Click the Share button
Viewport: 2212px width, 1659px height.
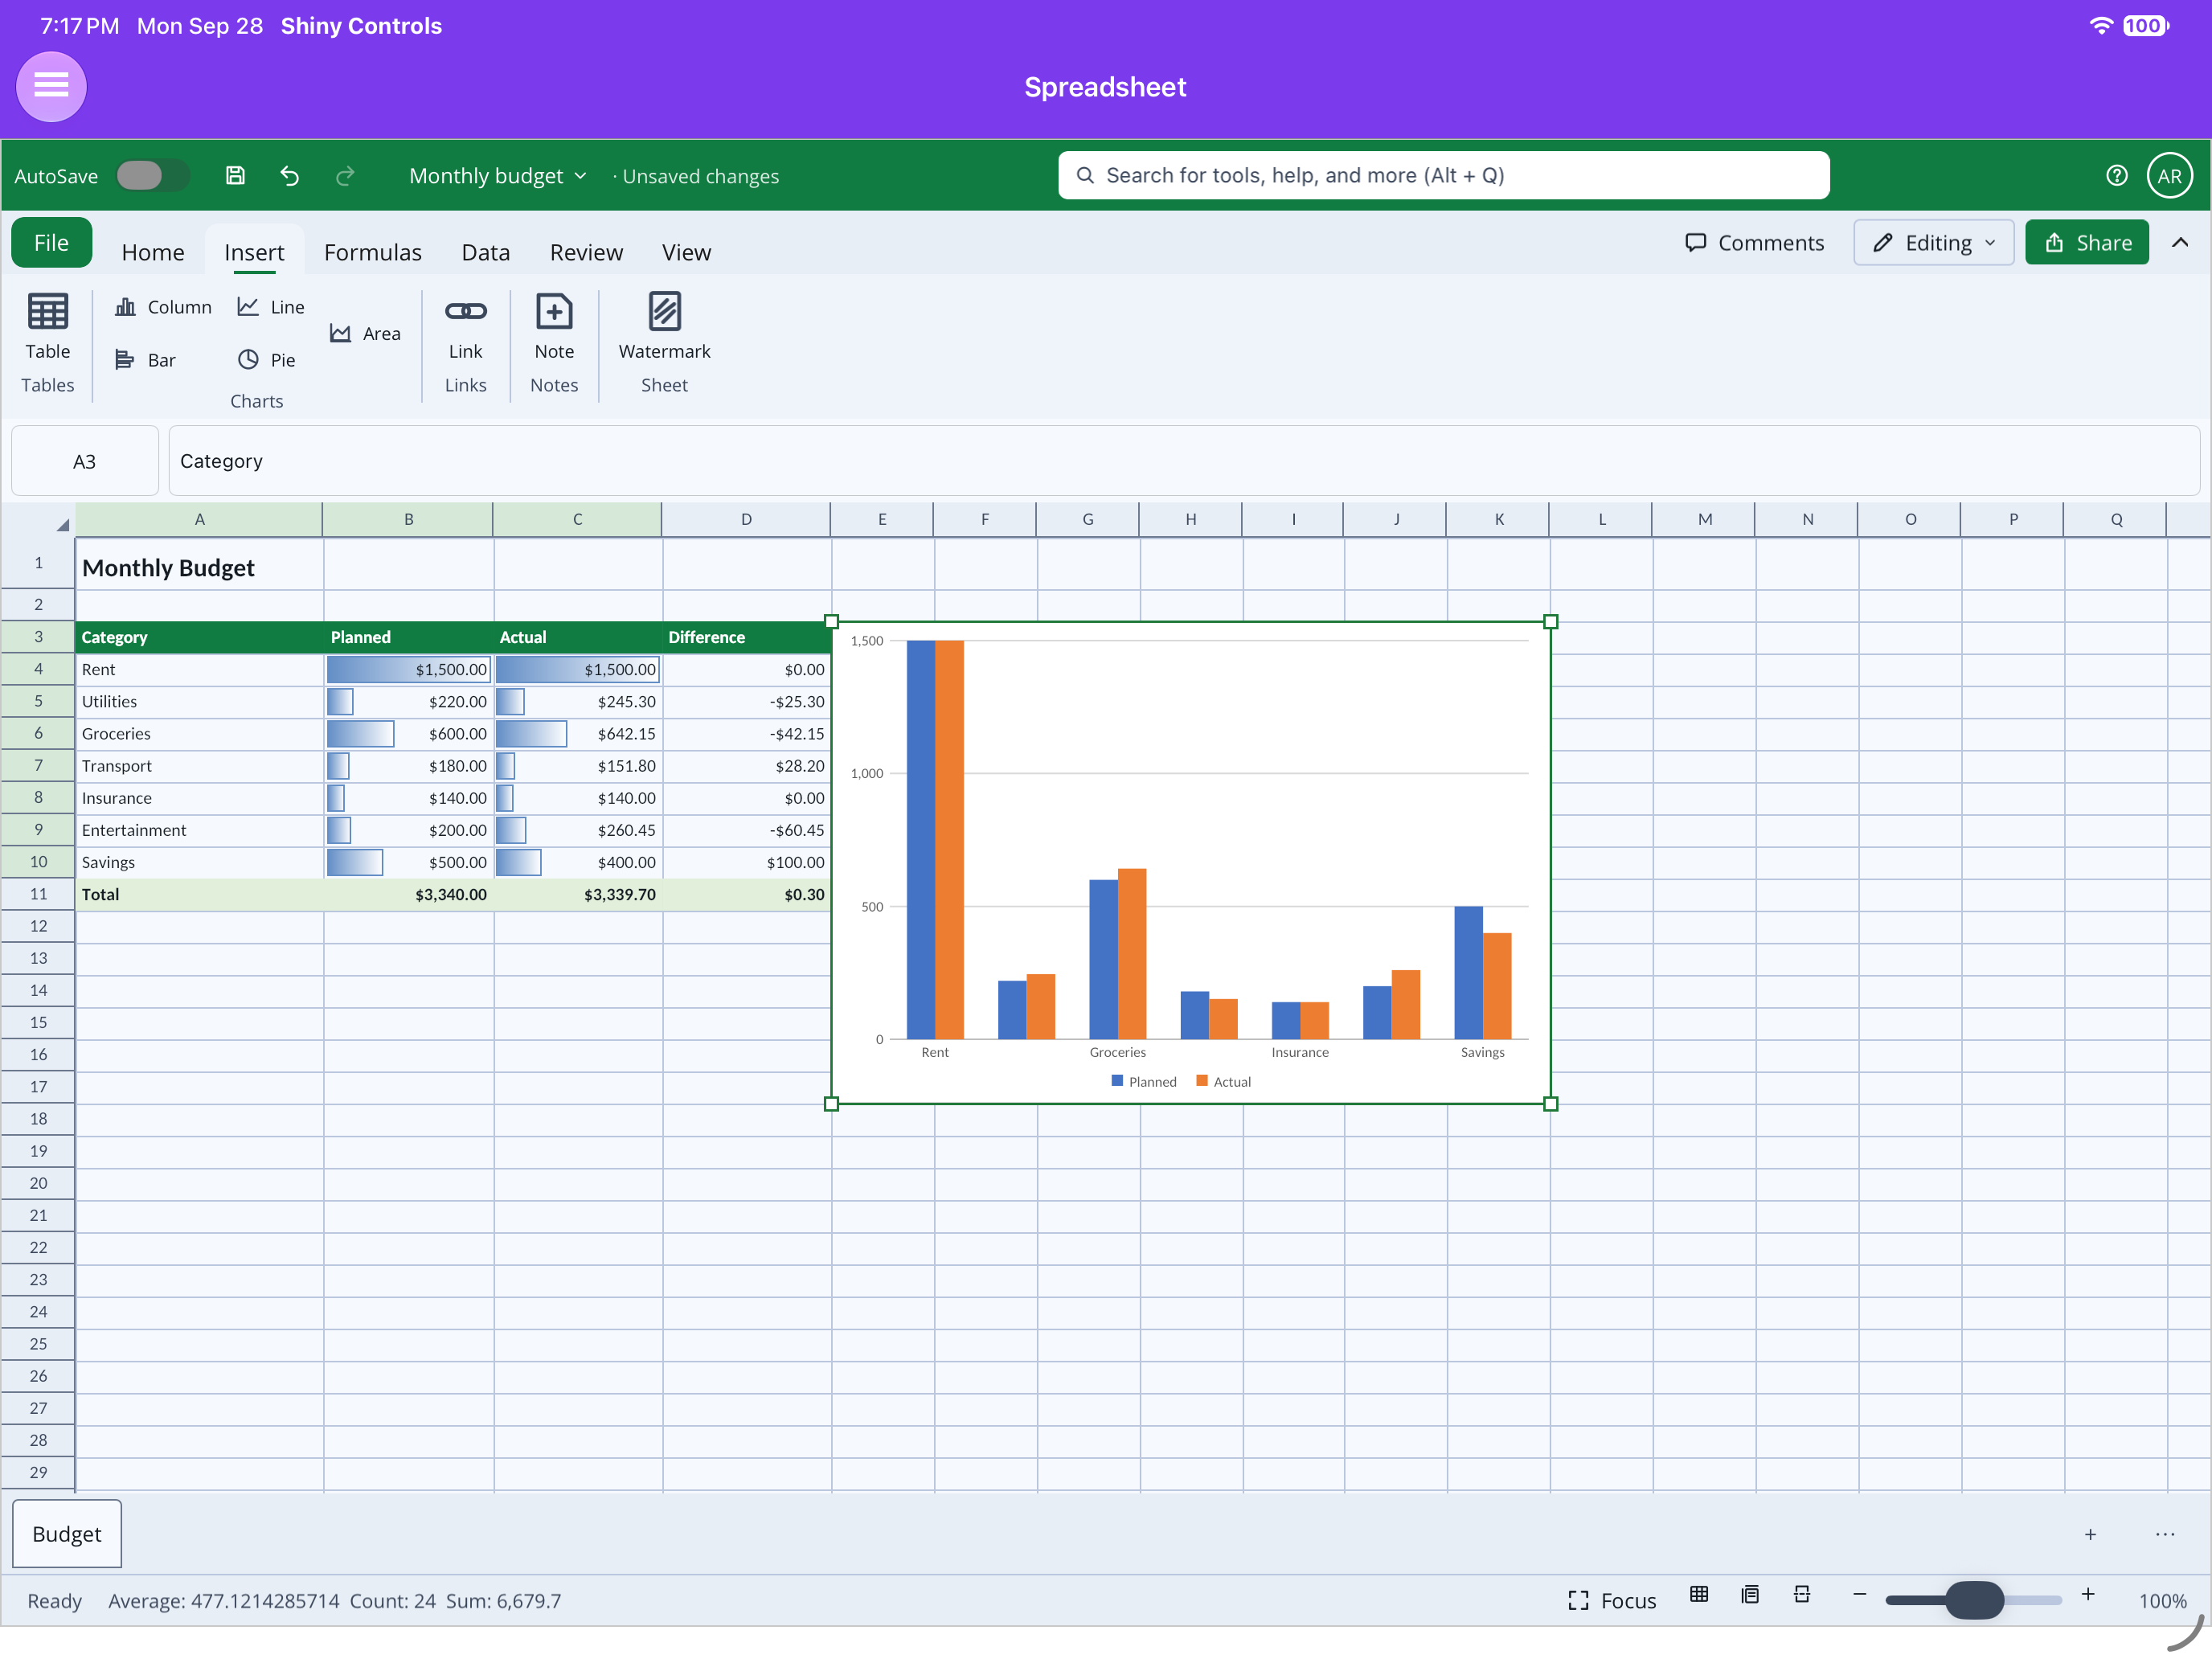pos(2087,243)
